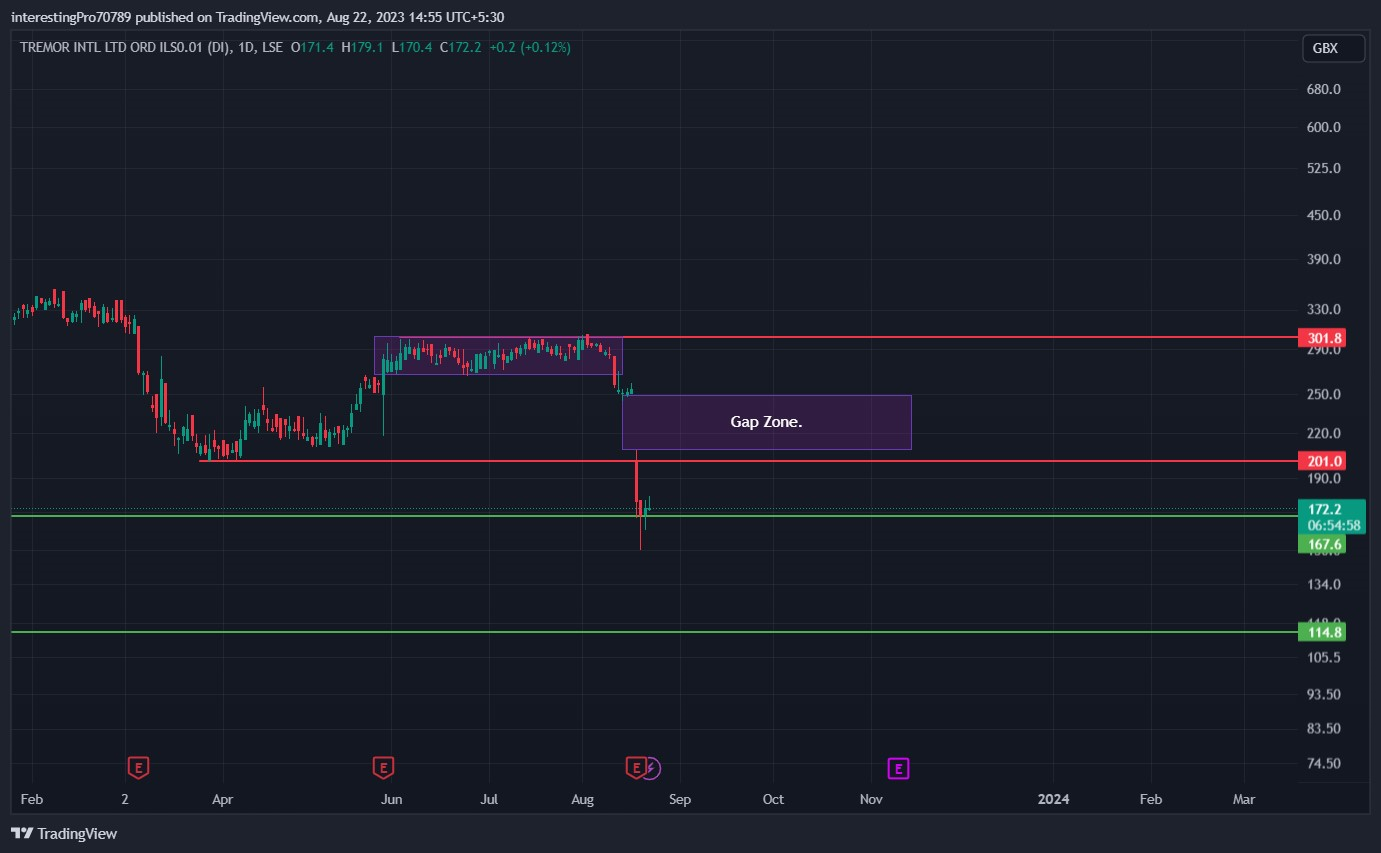The height and width of the screenshot is (853, 1381).
Task: Open the GBX currency selector
Action: (x=1334, y=48)
